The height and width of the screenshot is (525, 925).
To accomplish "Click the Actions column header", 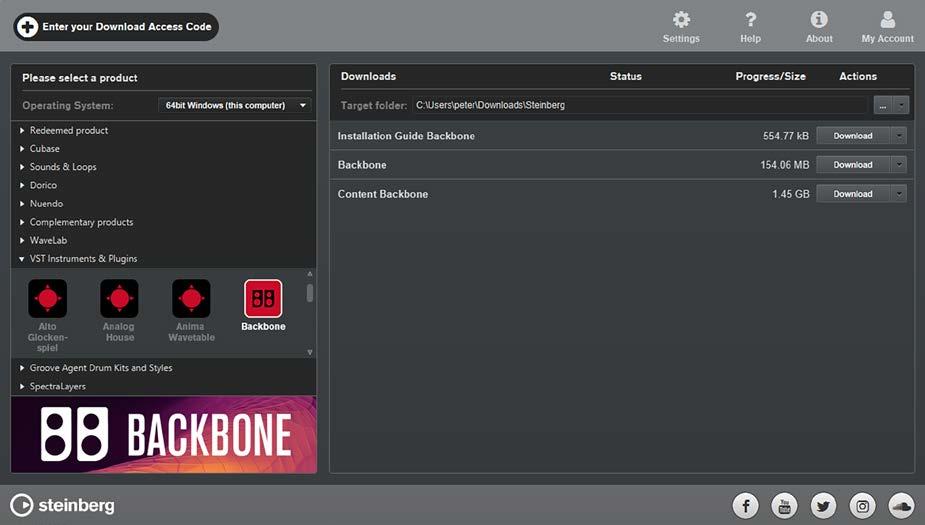I will pyautogui.click(x=858, y=76).
